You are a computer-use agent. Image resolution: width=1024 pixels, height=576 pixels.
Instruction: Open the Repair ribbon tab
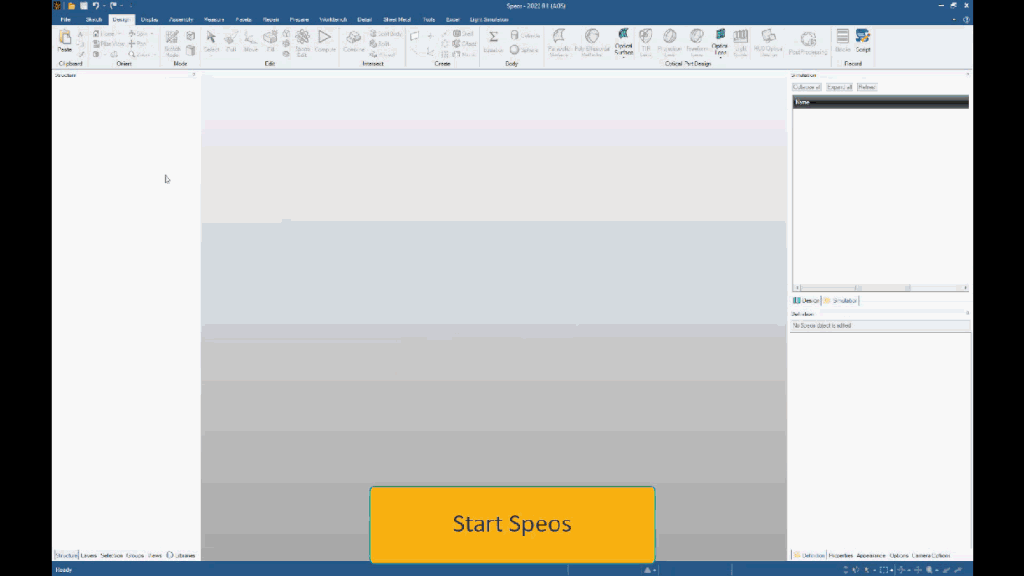(x=270, y=20)
